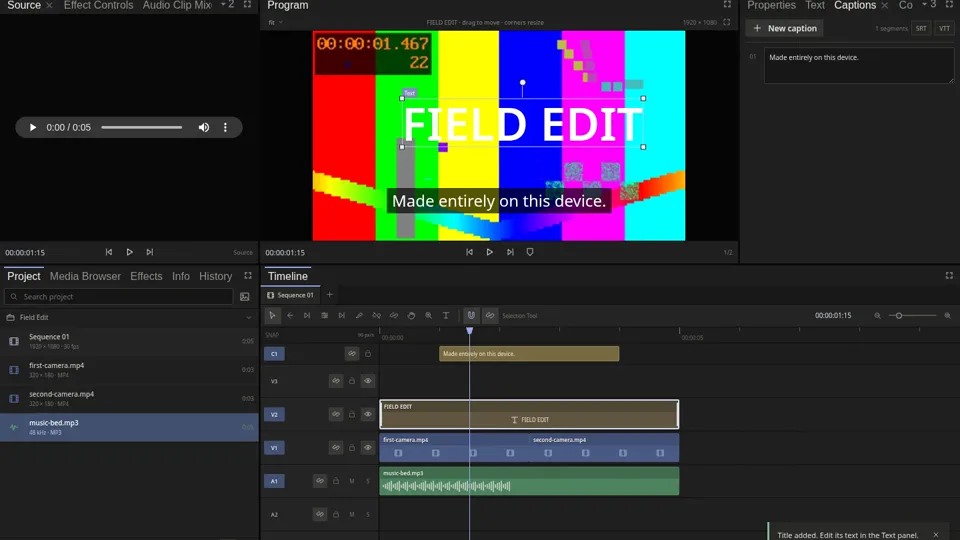The height and width of the screenshot is (540, 960).
Task: Open the Text panel tab
Action: 815,6
